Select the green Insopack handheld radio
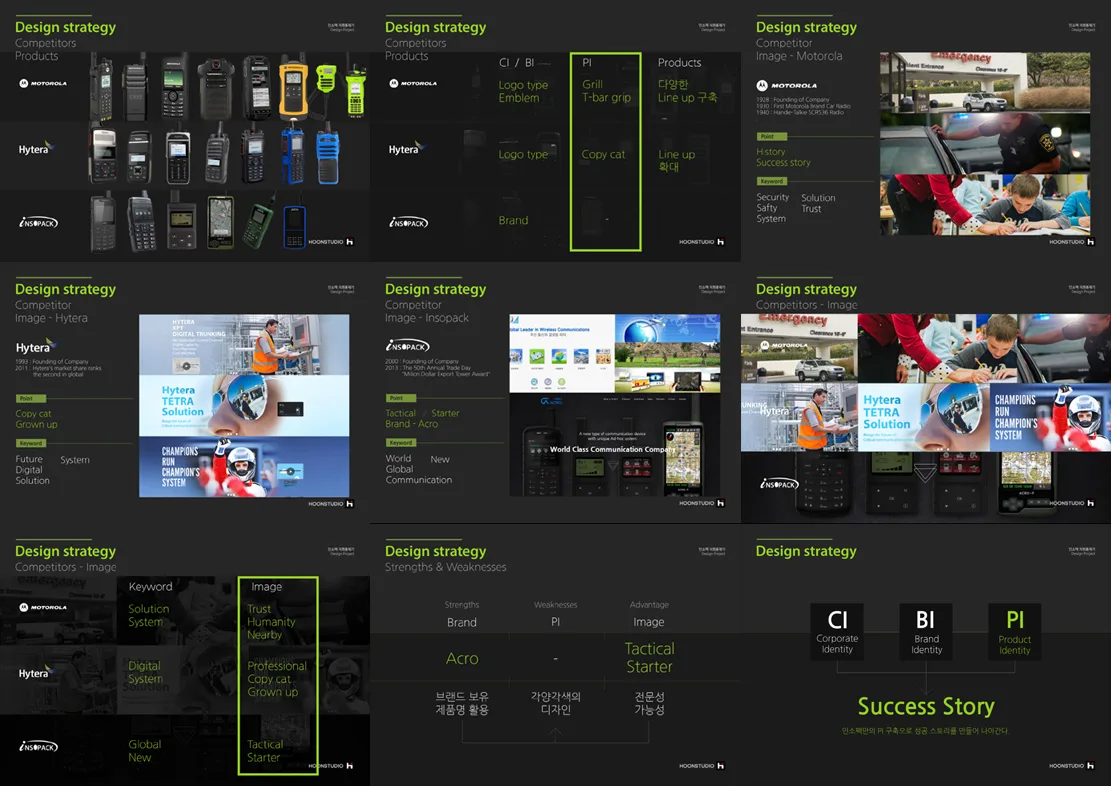1111x786 pixels. tap(259, 222)
